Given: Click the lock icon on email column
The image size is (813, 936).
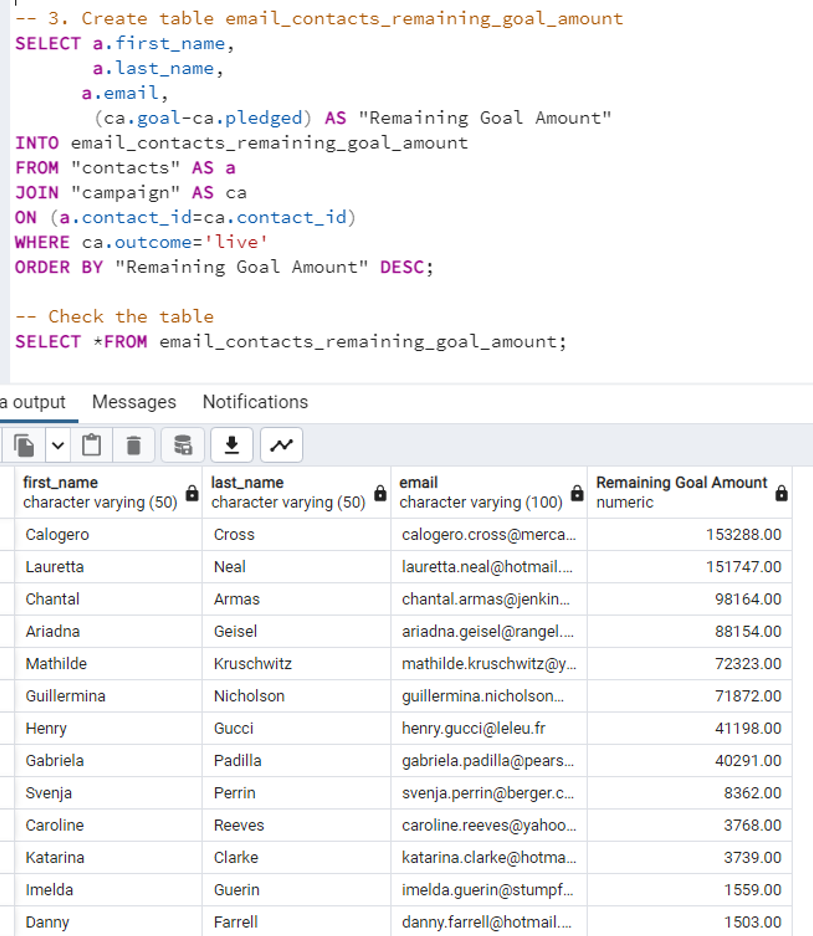Looking at the screenshot, I should [x=577, y=492].
